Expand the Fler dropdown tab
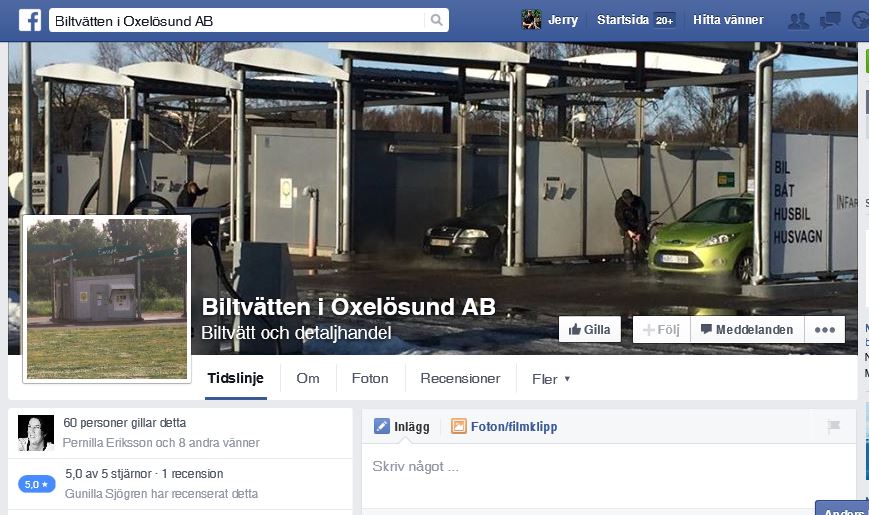The image size is (869, 515). (x=550, y=379)
